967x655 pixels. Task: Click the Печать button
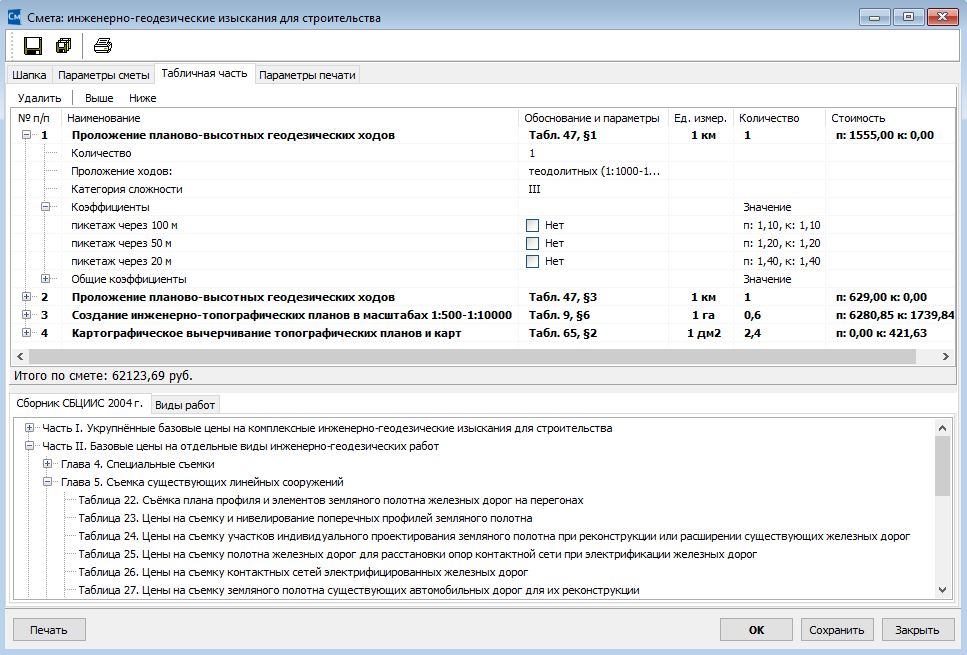pos(49,630)
